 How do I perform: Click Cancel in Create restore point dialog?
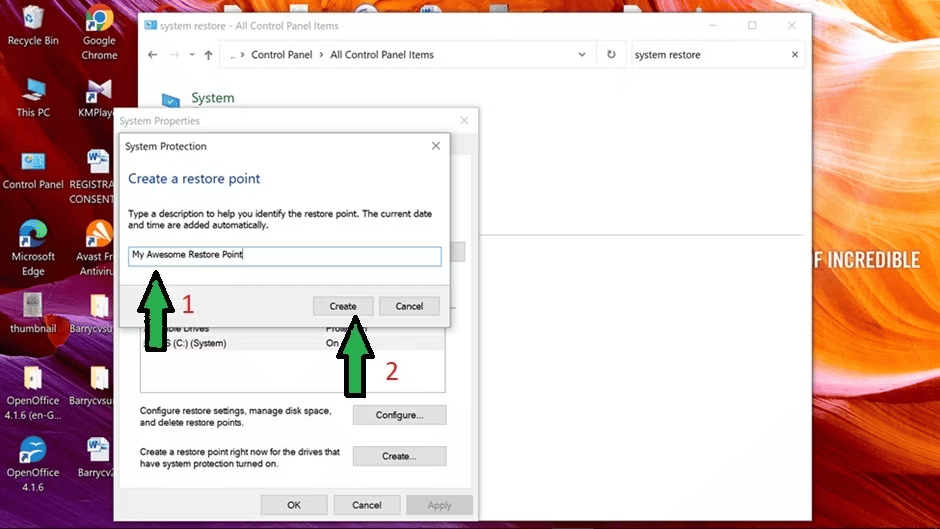[409, 306]
